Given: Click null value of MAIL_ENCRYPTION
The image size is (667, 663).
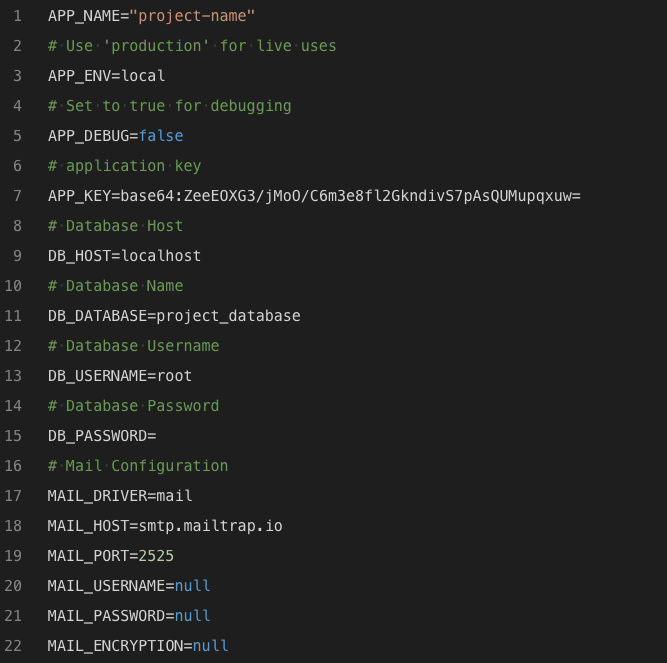Looking at the screenshot, I should tap(211, 646).
